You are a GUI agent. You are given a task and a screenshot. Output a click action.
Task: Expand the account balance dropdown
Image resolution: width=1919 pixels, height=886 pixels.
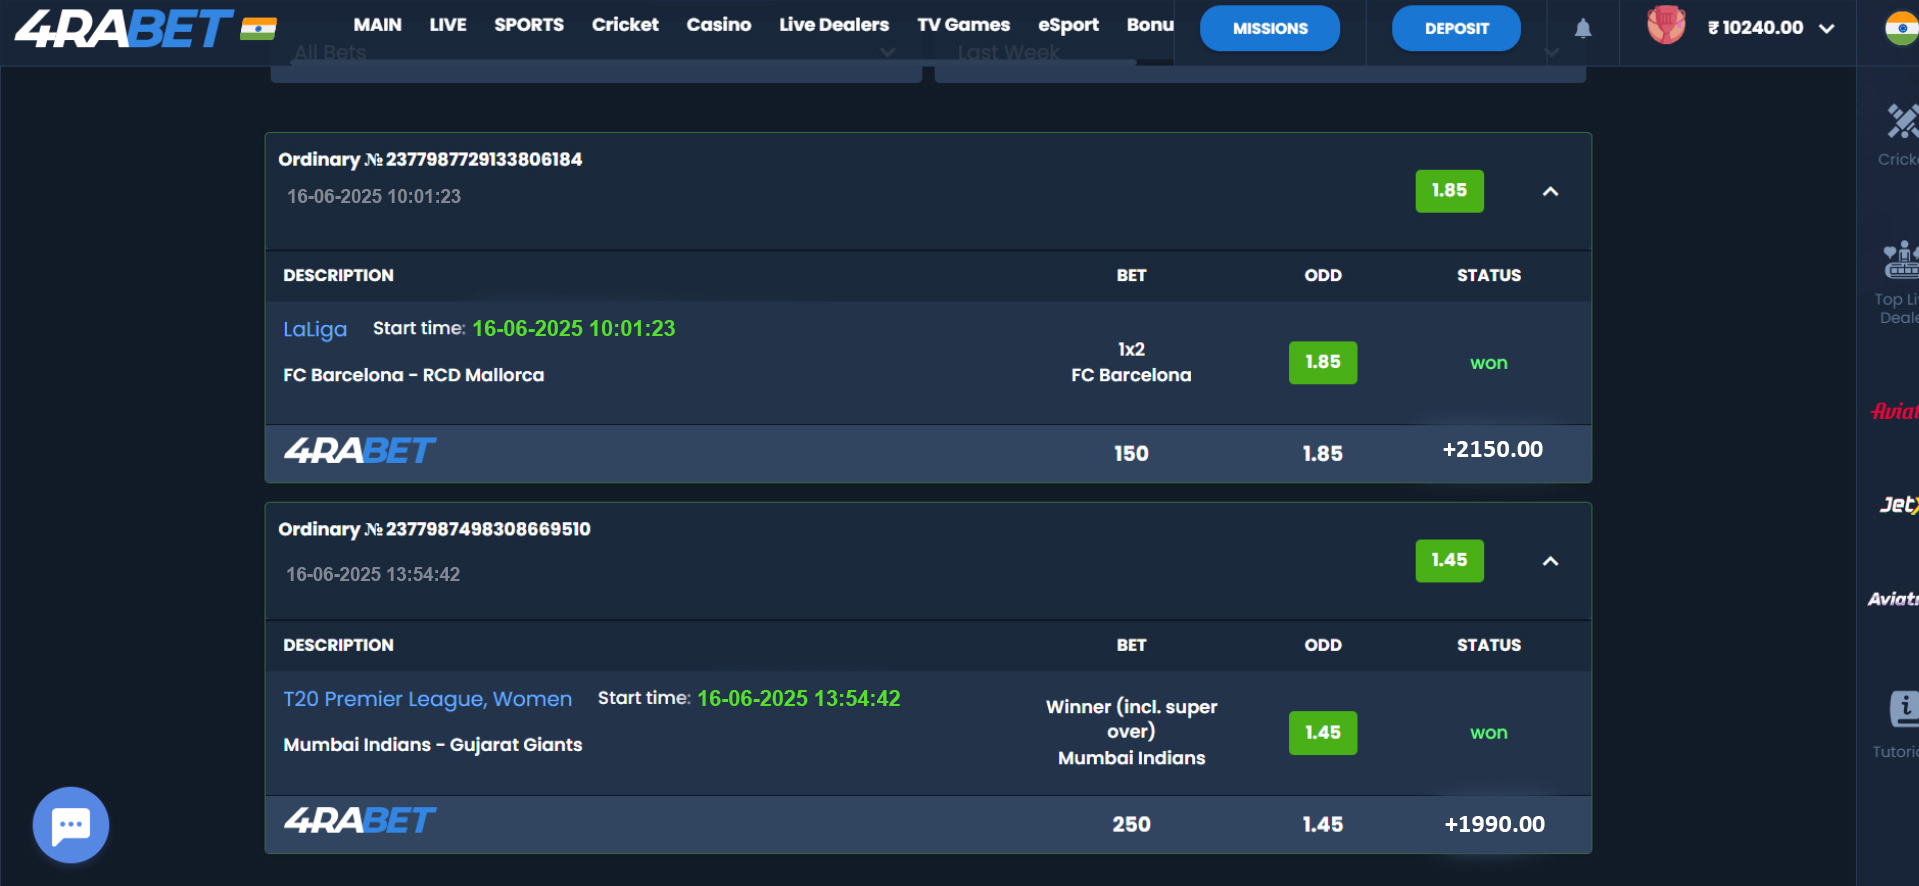click(x=1827, y=28)
